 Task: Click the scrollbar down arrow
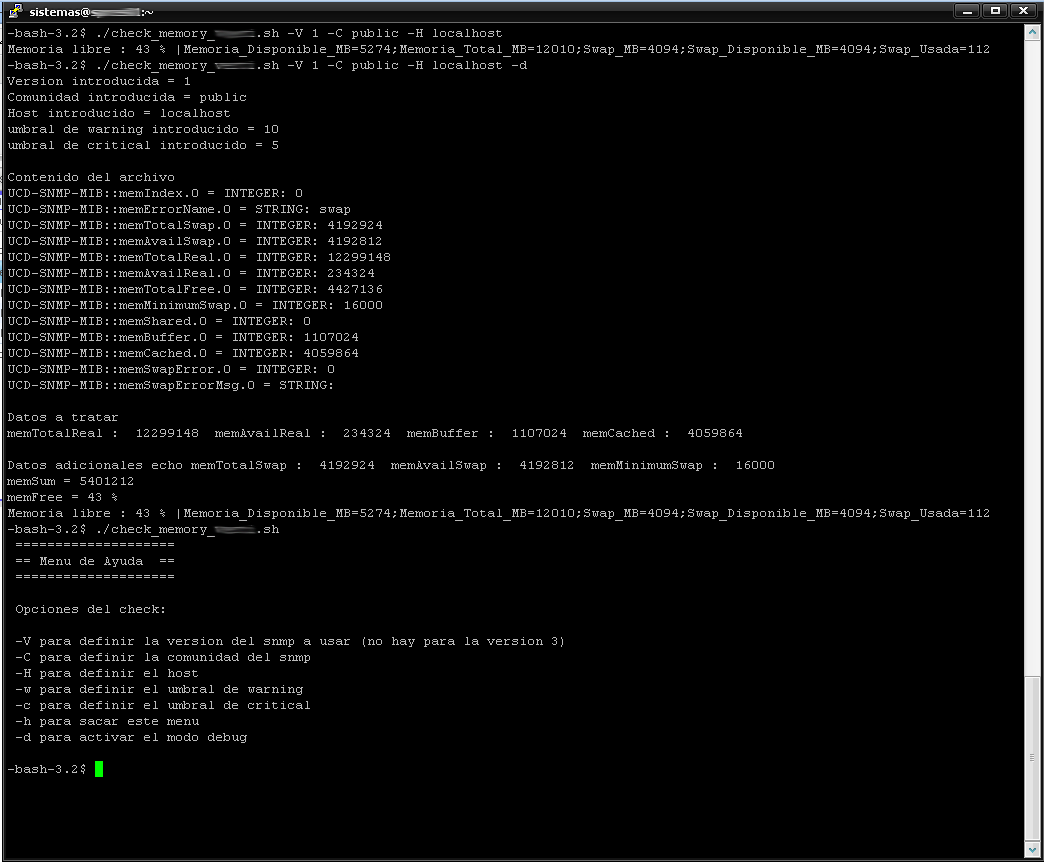1033,849
